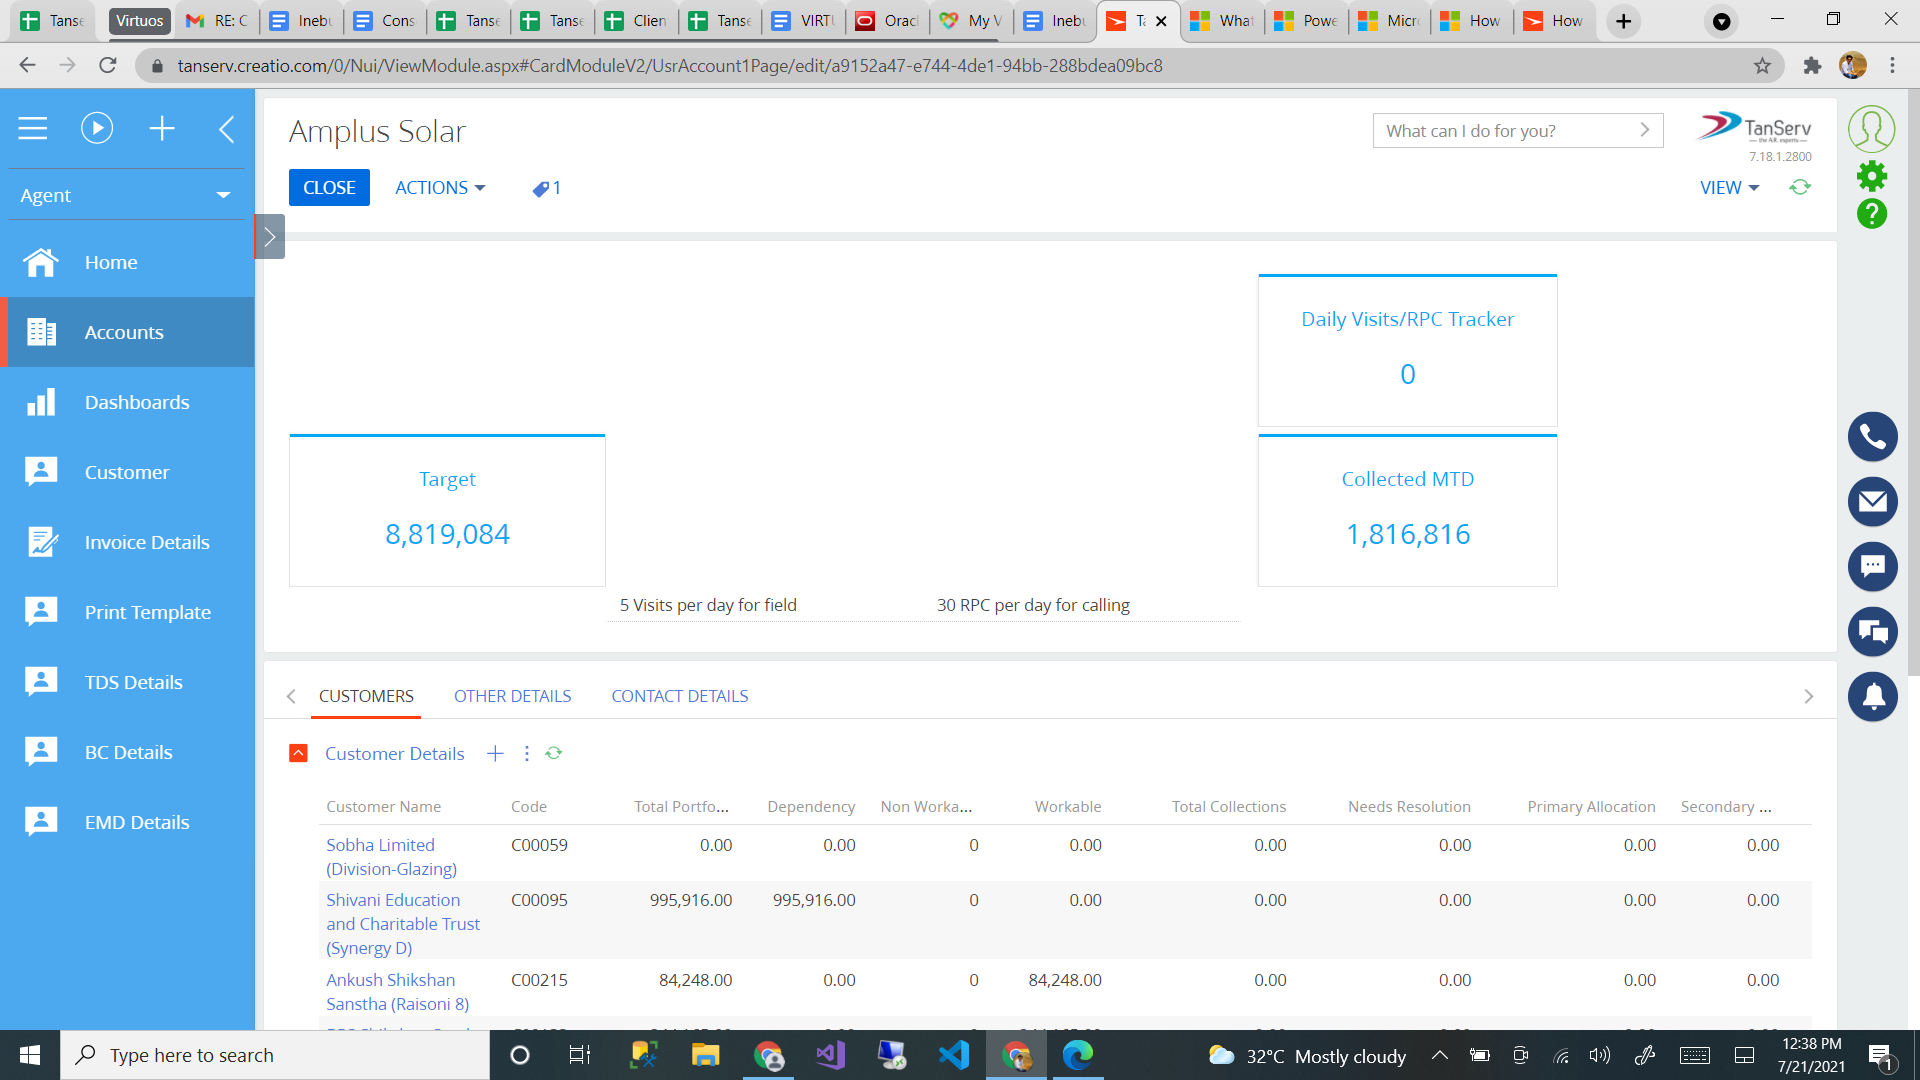Image resolution: width=1920 pixels, height=1080 pixels.
Task: Add a new Customer Details record
Action: click(495, 753)
